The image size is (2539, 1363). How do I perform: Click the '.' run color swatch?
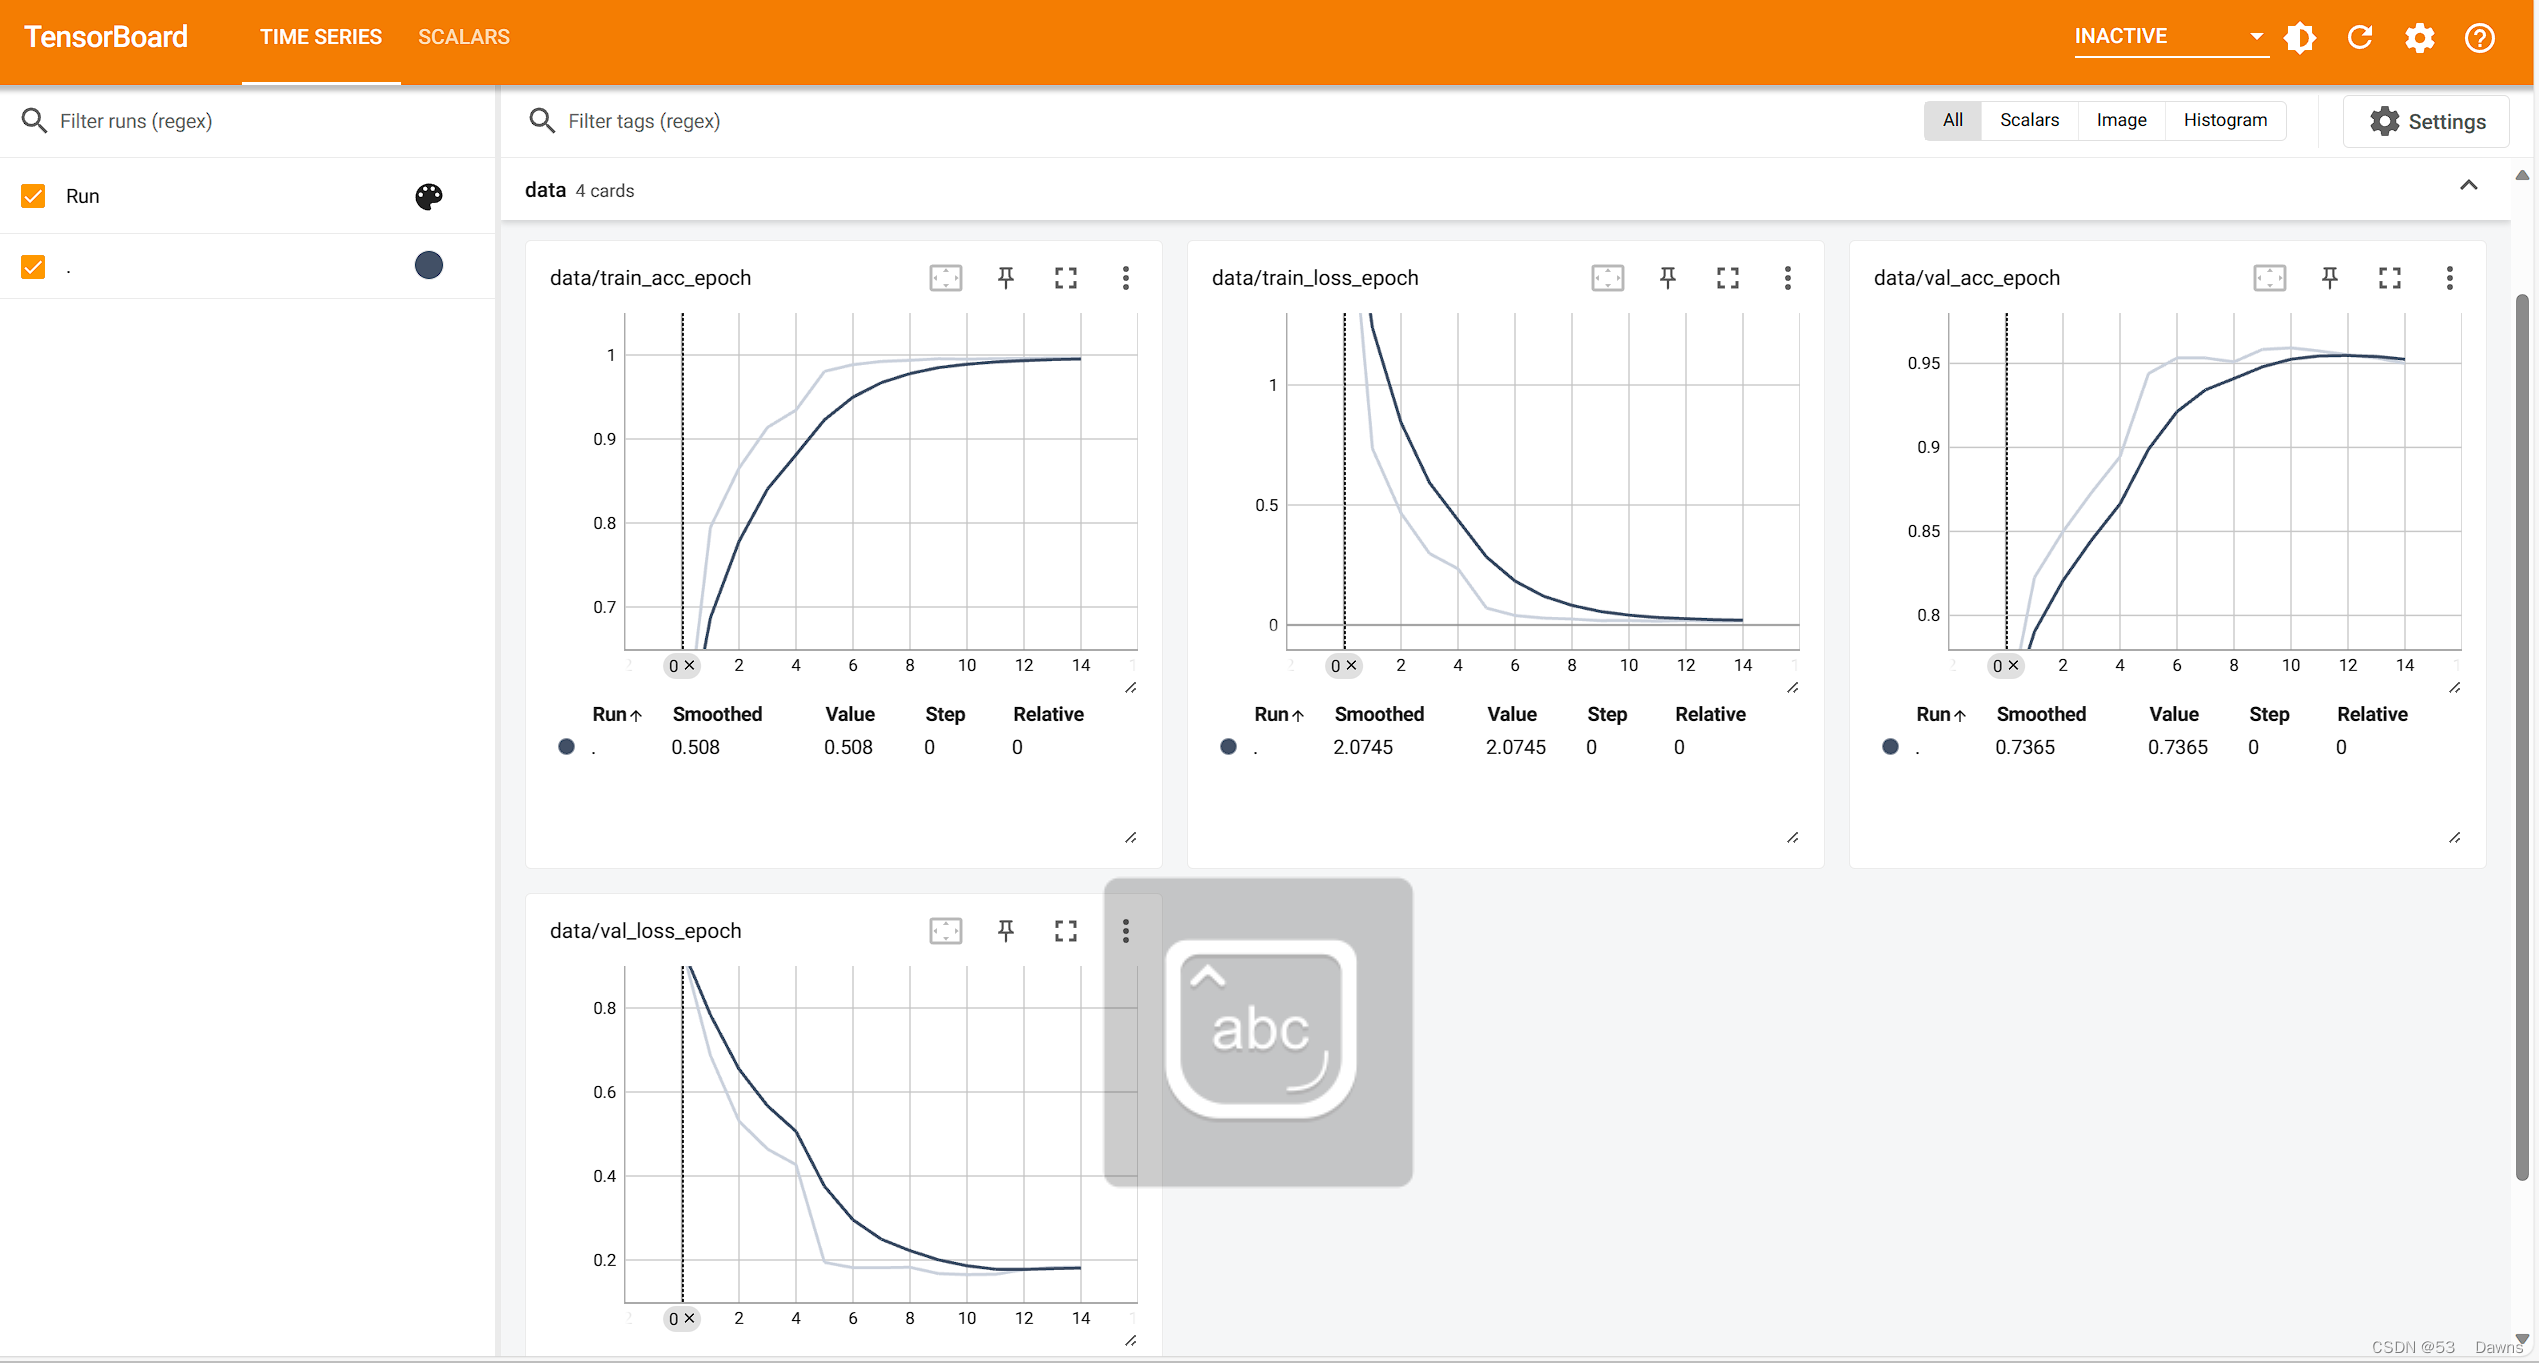click(429, 266)
